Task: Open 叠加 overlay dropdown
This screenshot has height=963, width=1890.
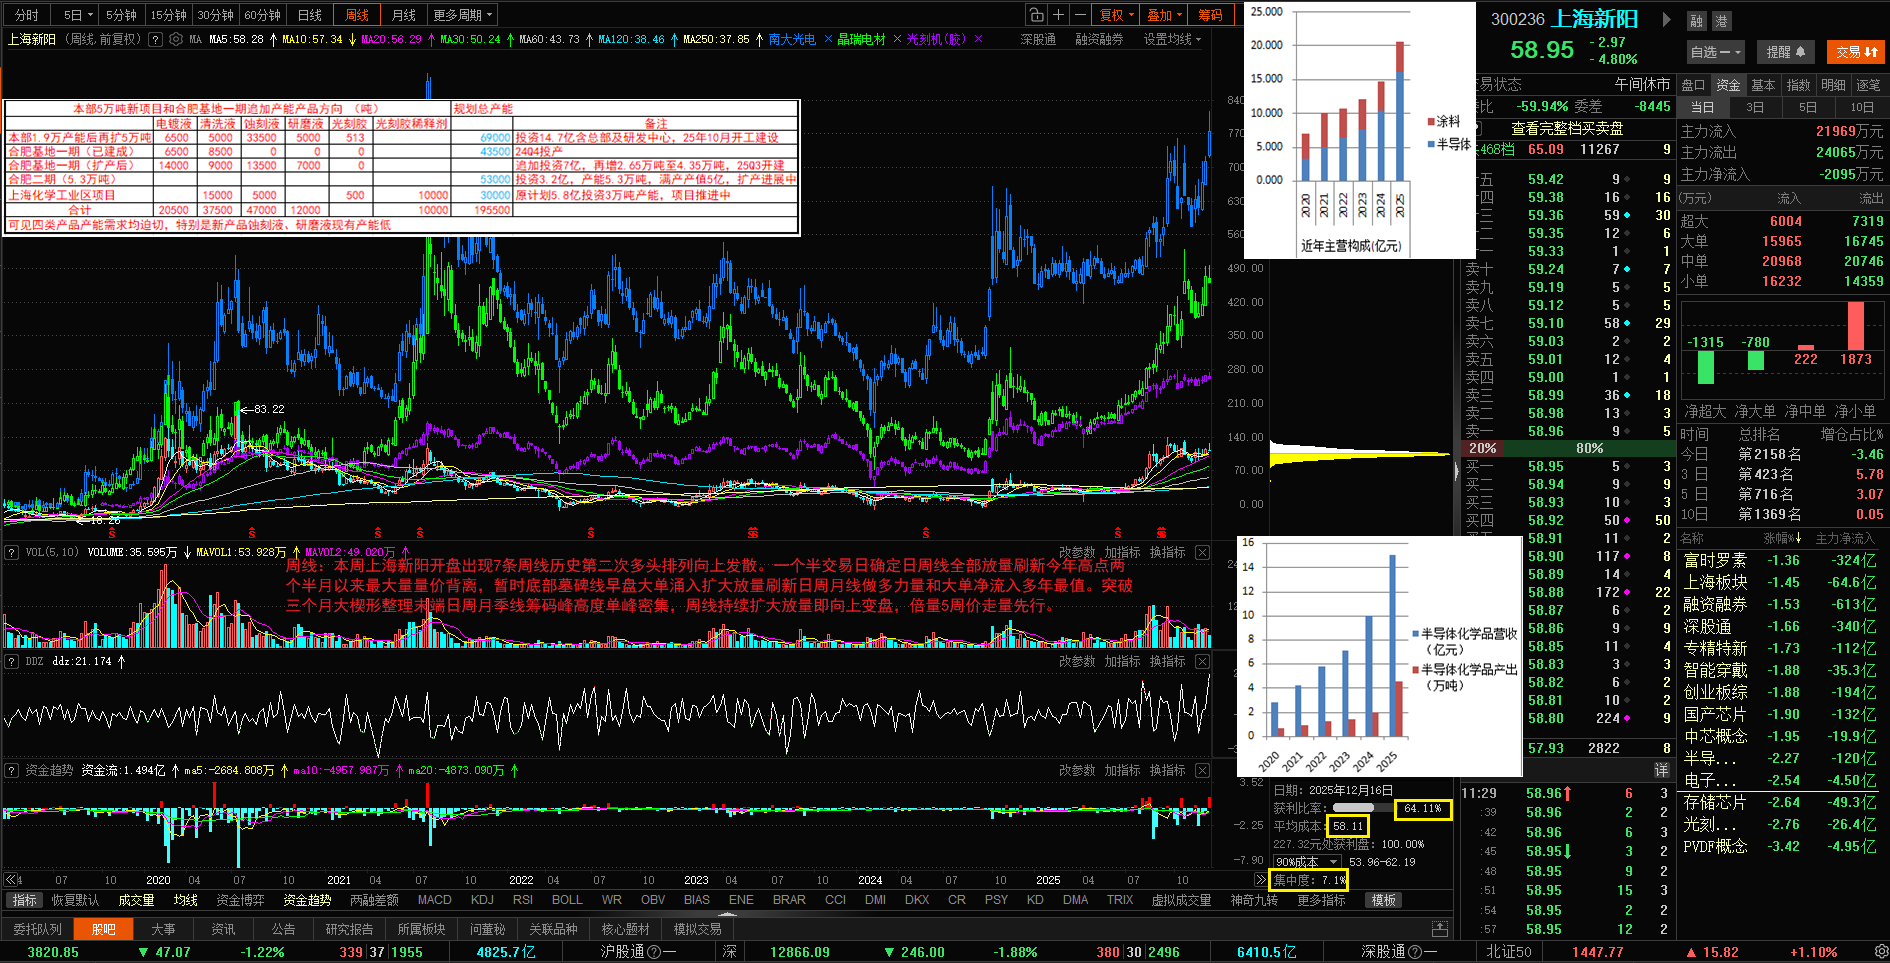Action: point(1165,15)
